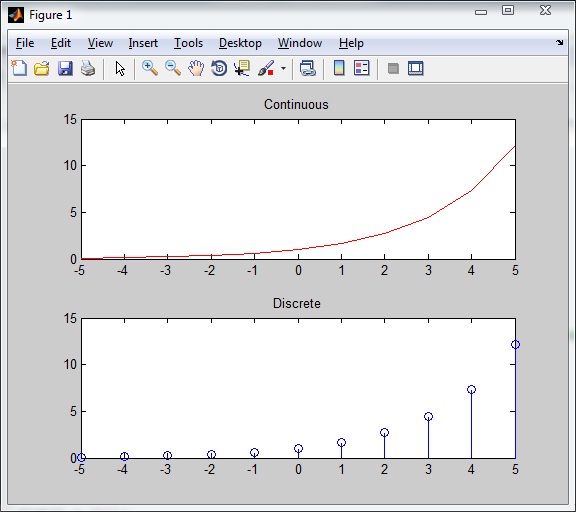576x512 pixels.
Task: Click the Link Plot icon
Action: click(307, 68)
